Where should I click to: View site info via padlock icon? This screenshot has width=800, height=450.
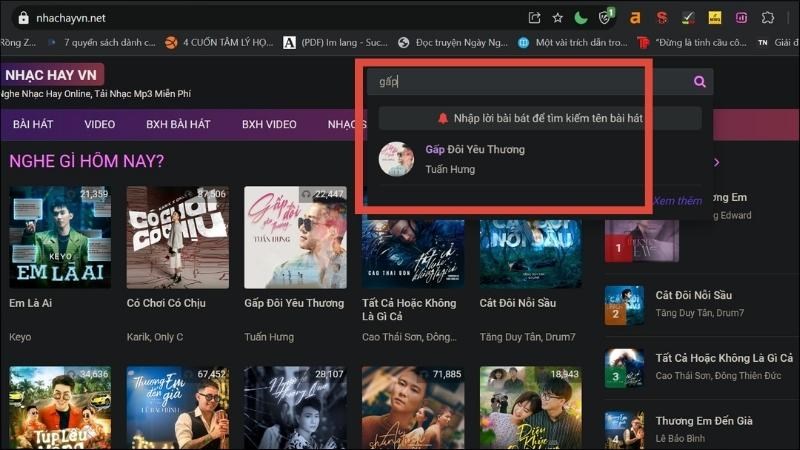tap(23, 17)
